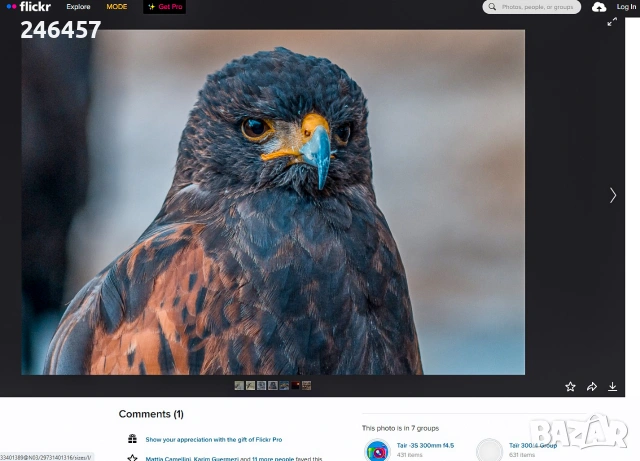Open 'Show your appreciation with the gift of Flickr Pro'
This screenshot has width=640, height=461.
(214, 440)
